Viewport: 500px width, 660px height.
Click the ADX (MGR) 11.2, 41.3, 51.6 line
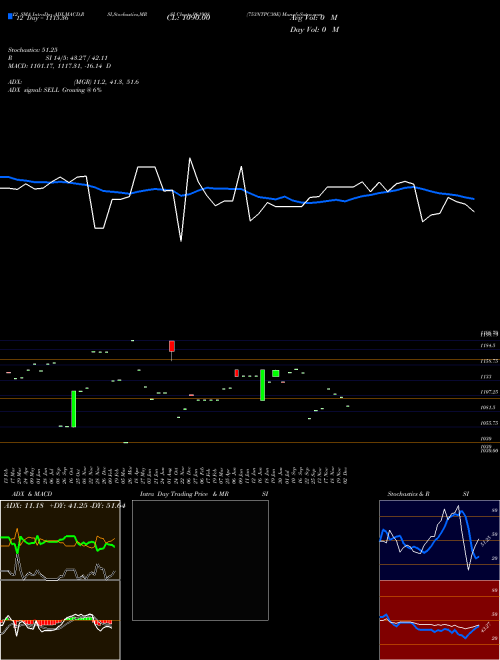tap(73, 82)
